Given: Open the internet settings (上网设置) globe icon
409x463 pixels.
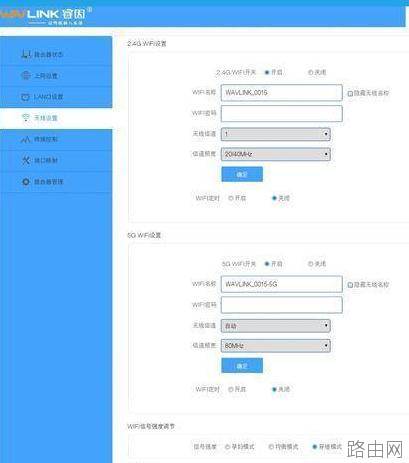Looking at the screenshot, I should click(26, 75).
